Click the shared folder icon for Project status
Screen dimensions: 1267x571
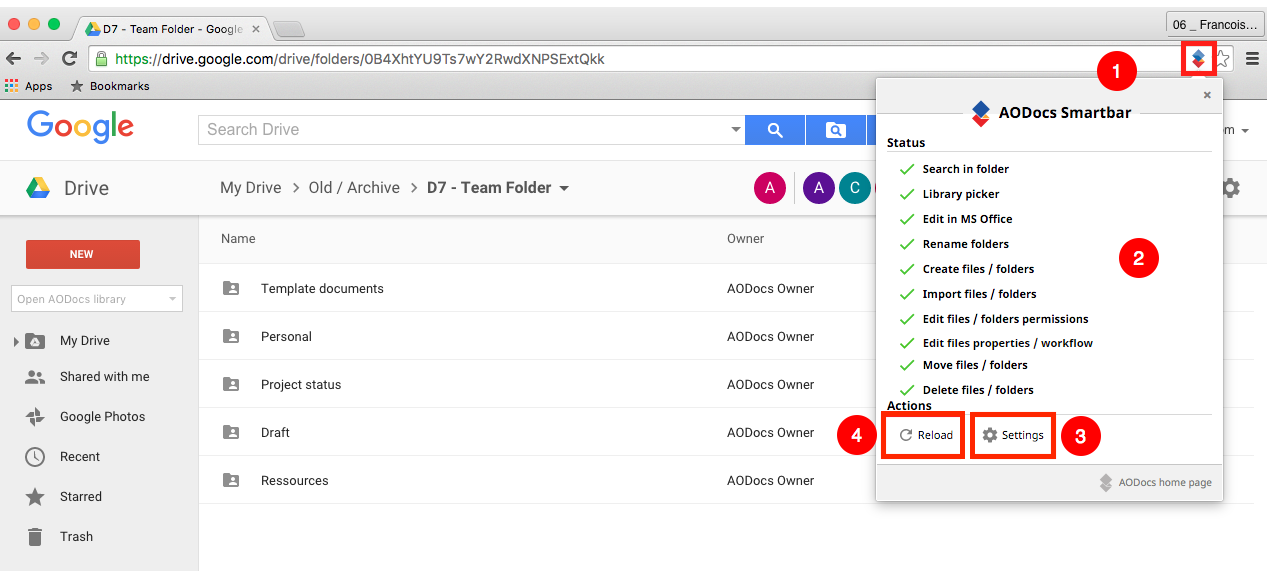(231, 385)
